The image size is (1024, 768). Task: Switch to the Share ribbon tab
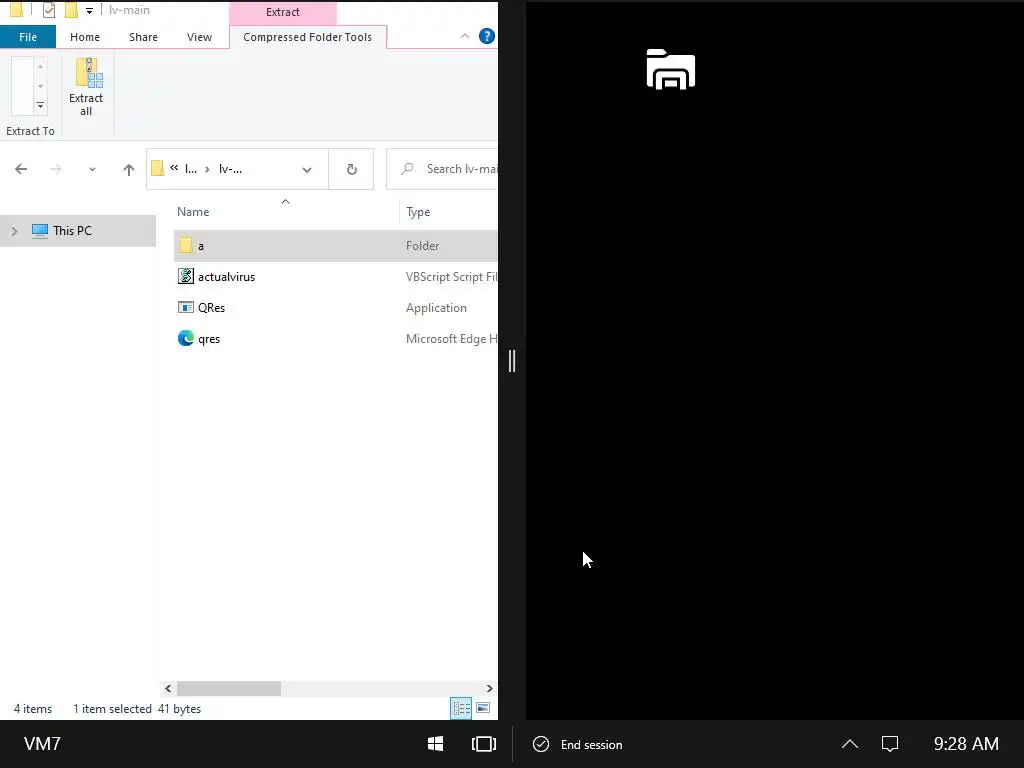tap(143, 37)
